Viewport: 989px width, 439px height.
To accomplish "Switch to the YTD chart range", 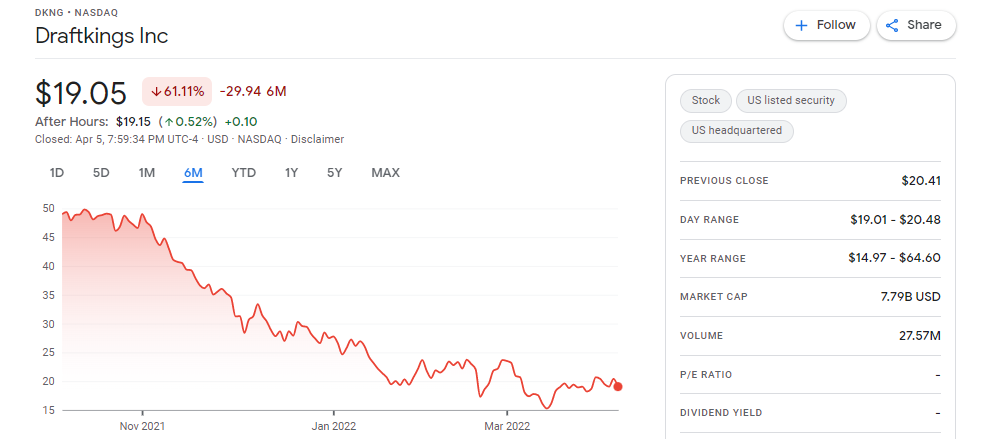I will point(243,173).
